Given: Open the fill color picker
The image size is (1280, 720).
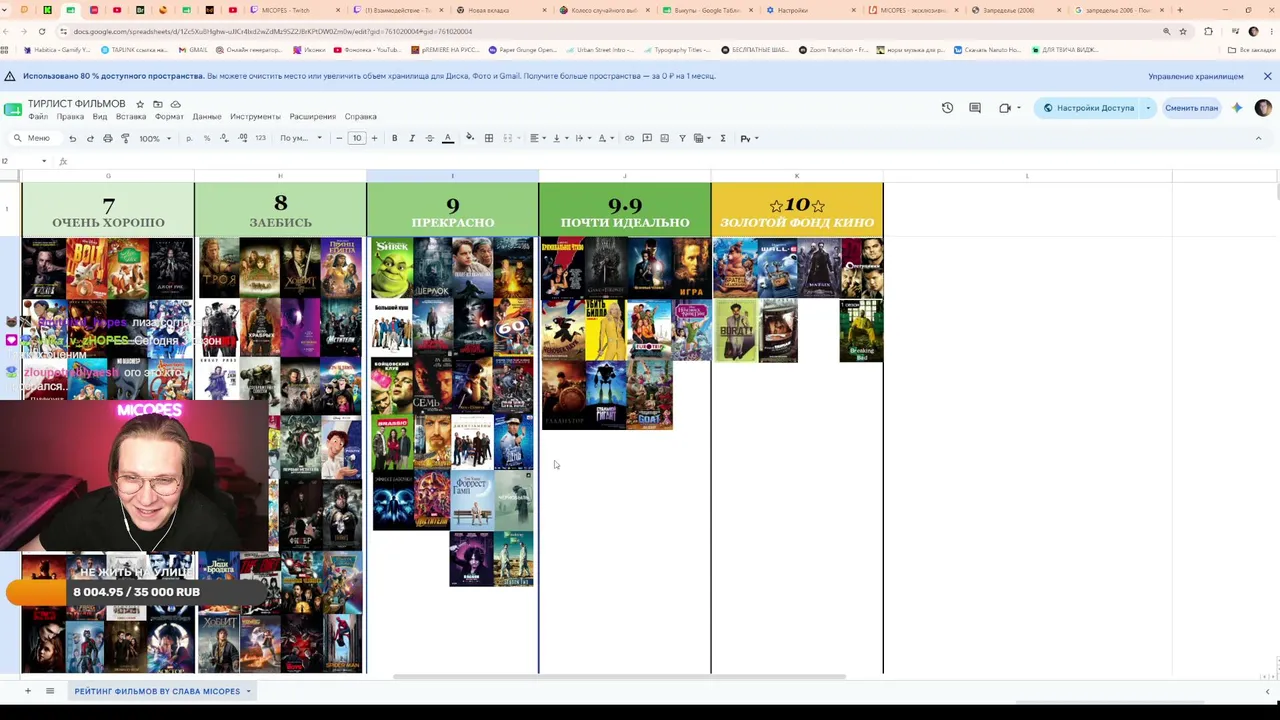Looking at the screenshot, I should click(x=470, y=138).
